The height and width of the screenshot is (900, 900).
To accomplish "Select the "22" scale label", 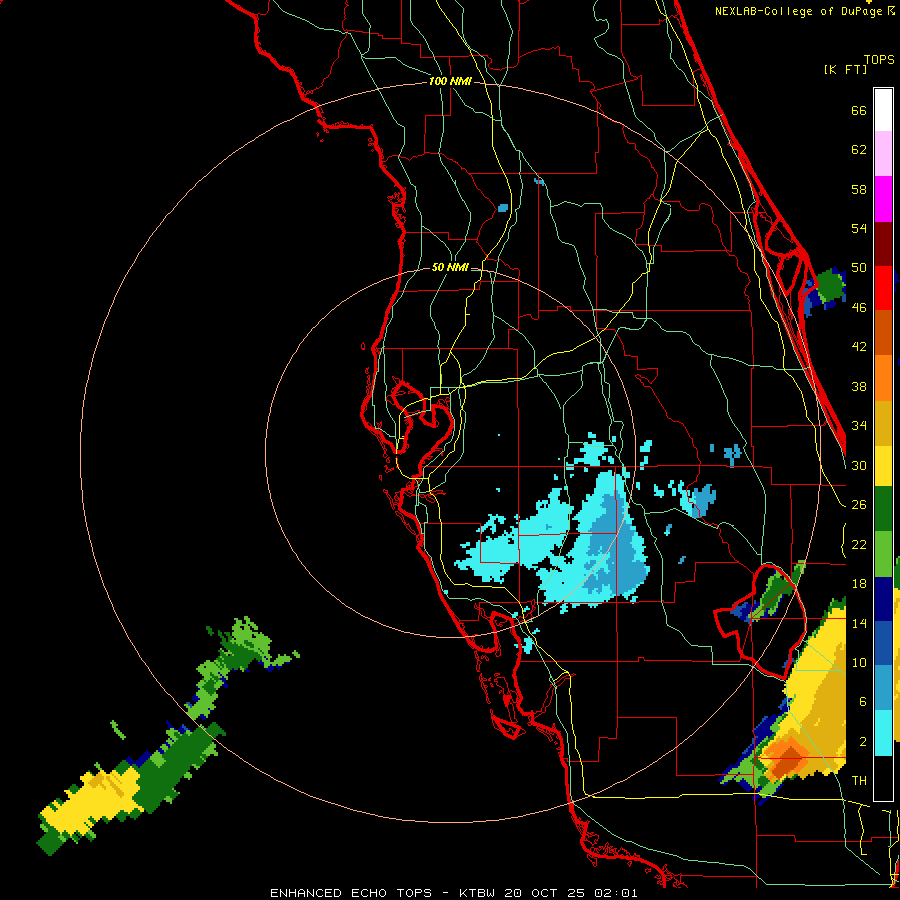I will (859, 544).
